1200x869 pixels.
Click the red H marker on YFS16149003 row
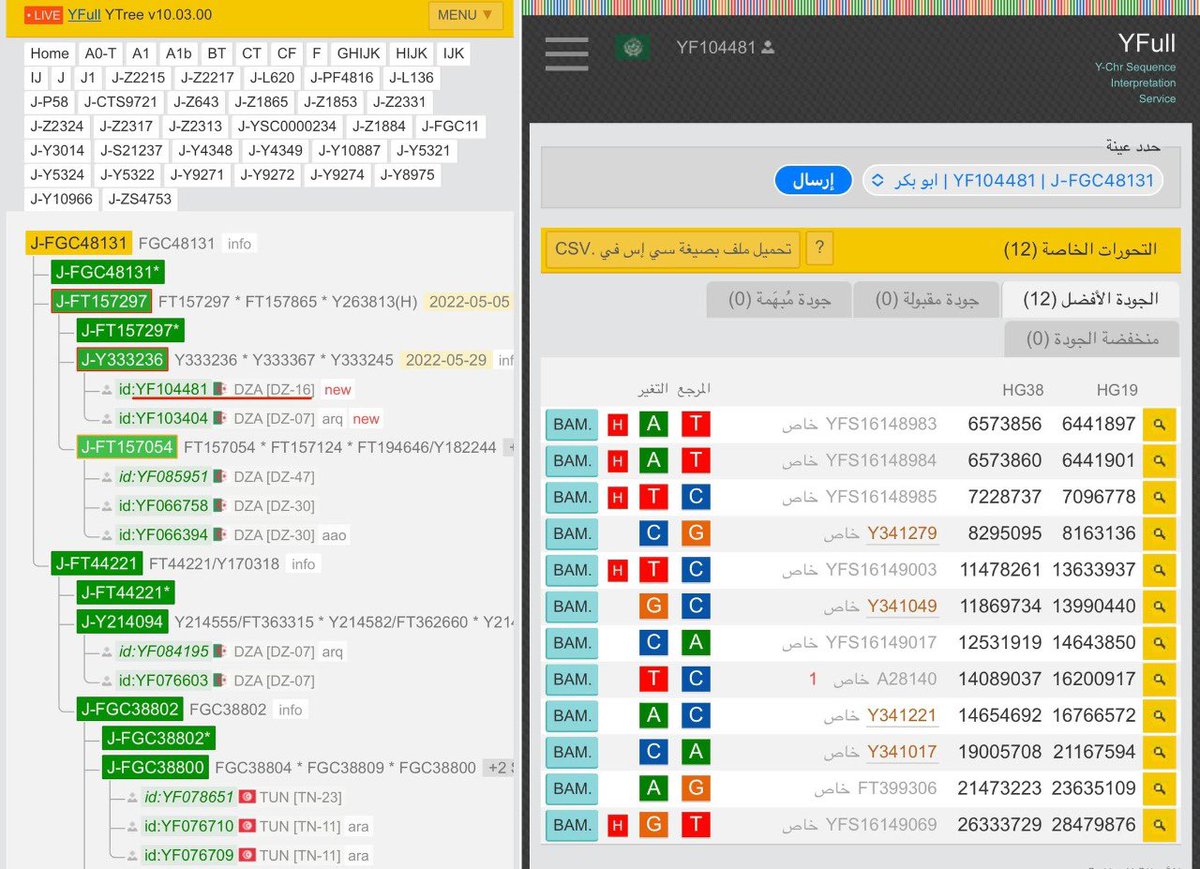pyautogui.click(x=618, y=571)
